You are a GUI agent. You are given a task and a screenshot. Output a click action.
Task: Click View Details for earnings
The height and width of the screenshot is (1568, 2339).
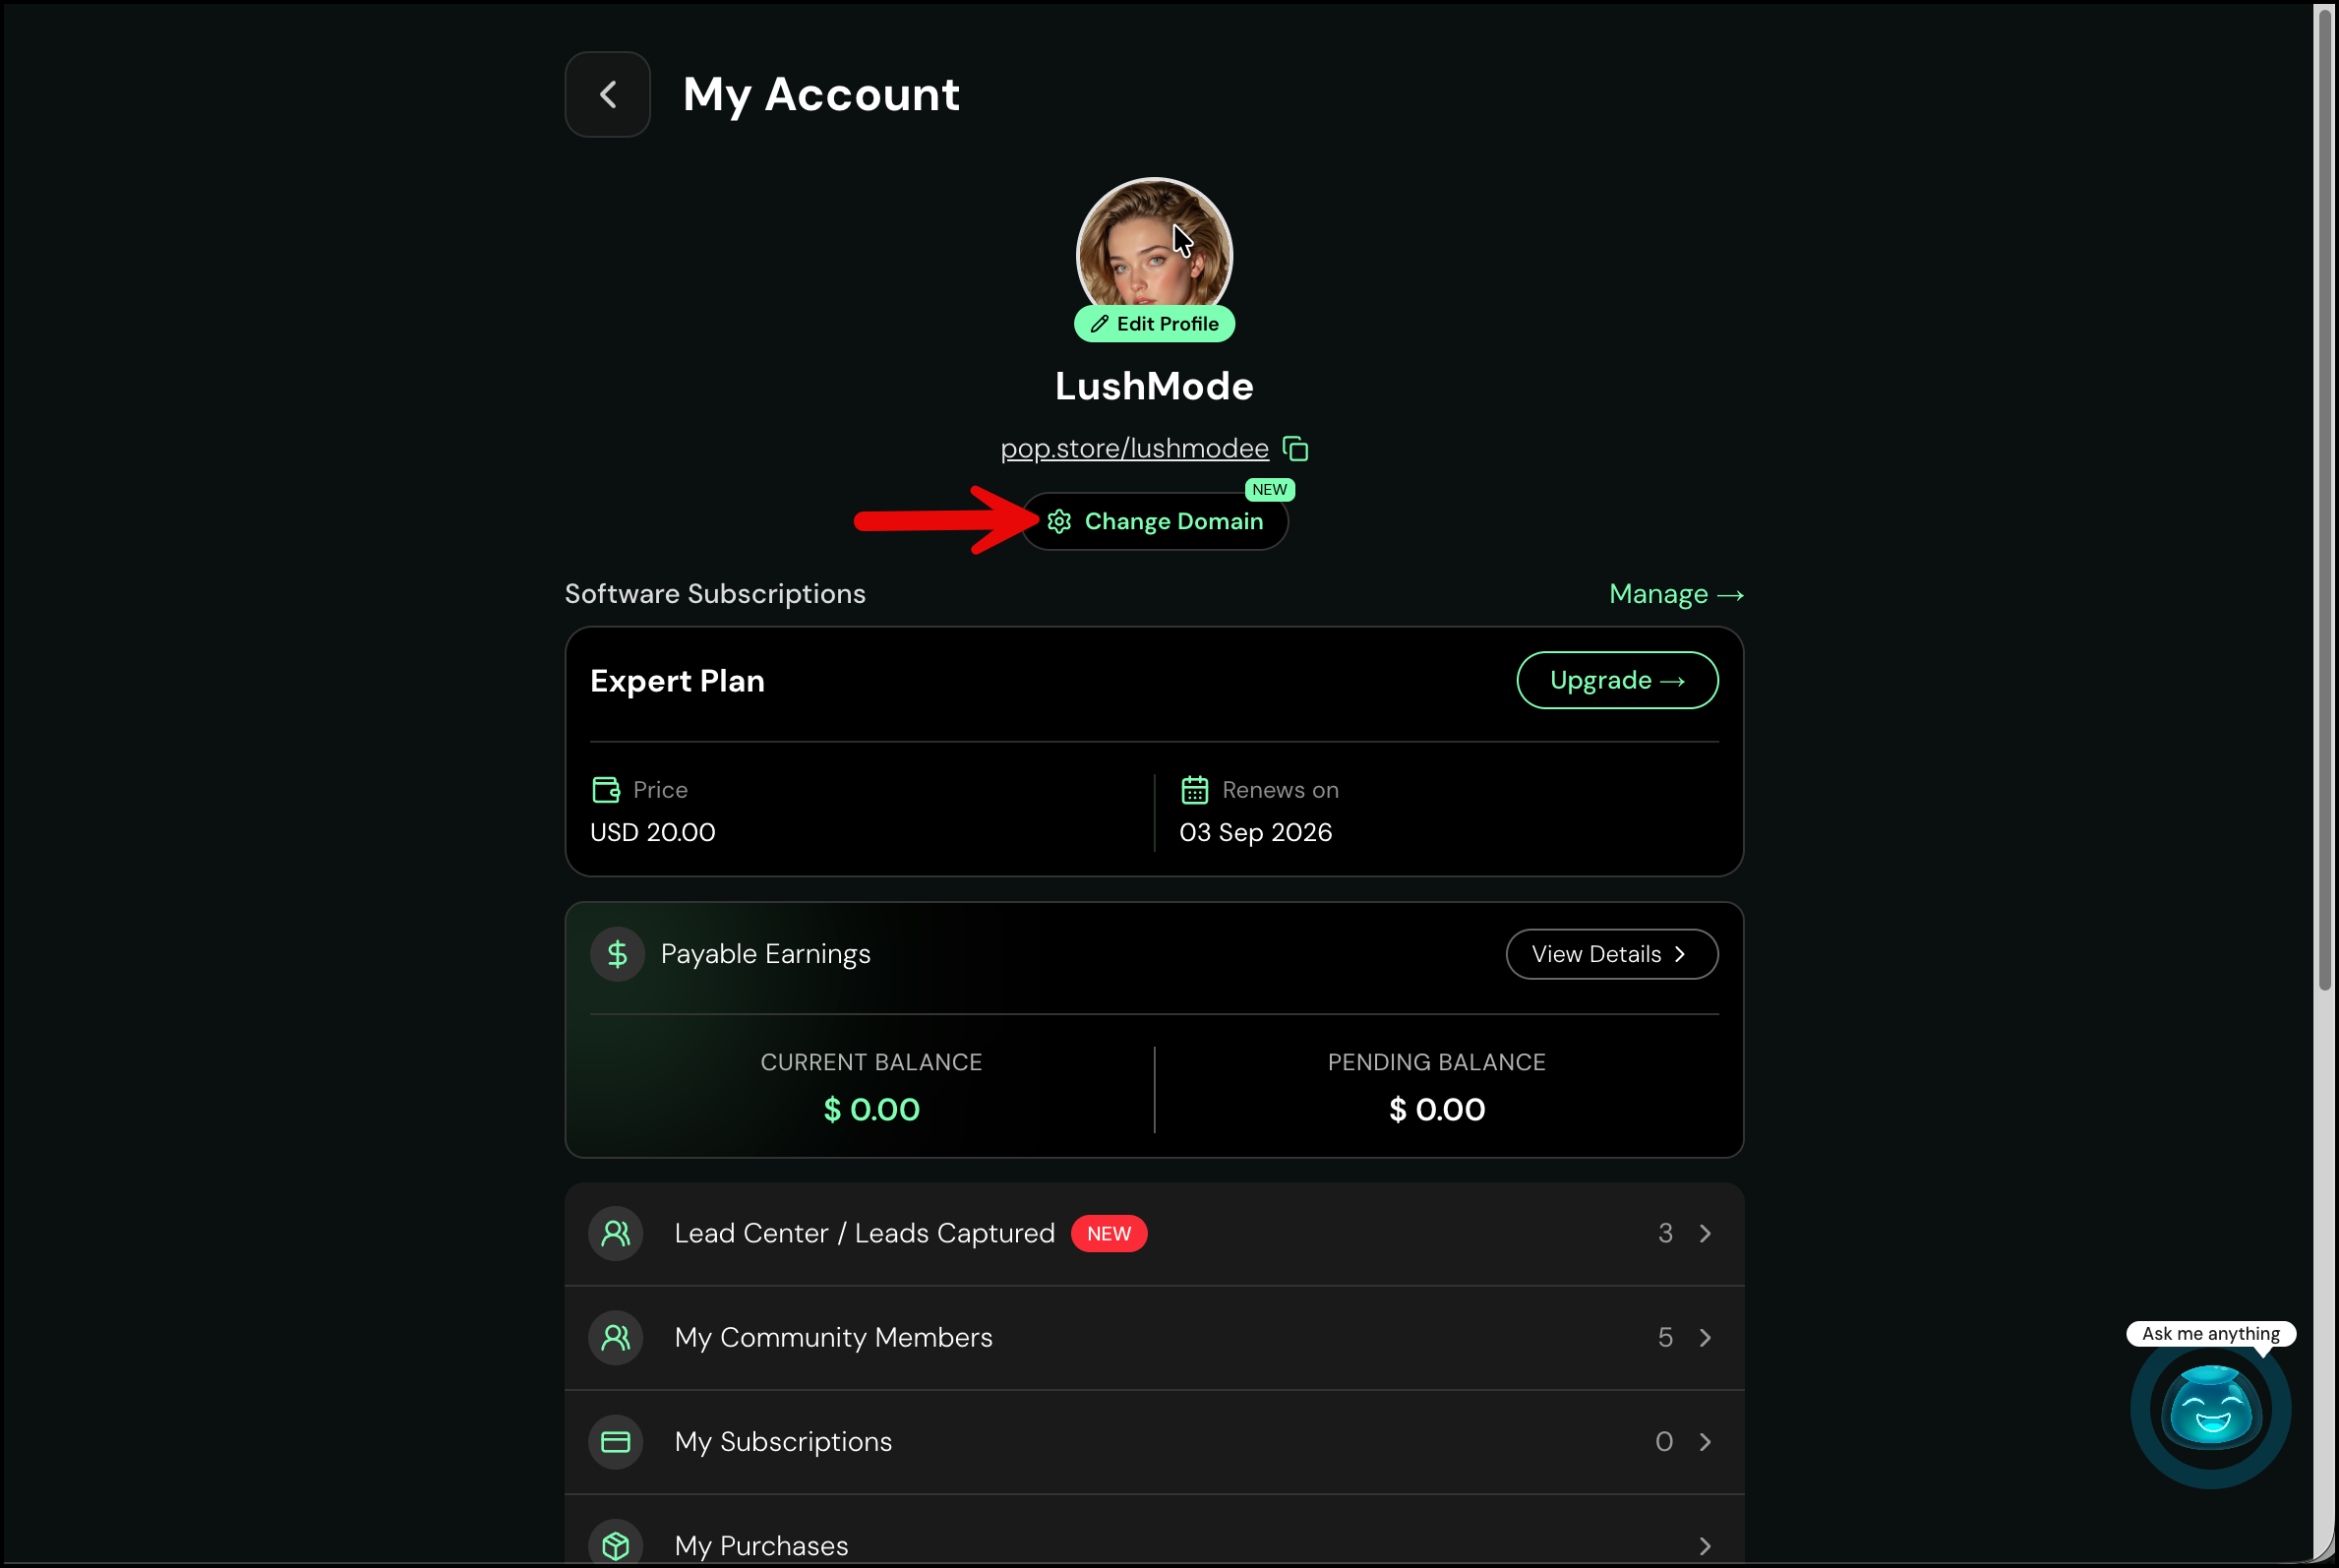1612,954
